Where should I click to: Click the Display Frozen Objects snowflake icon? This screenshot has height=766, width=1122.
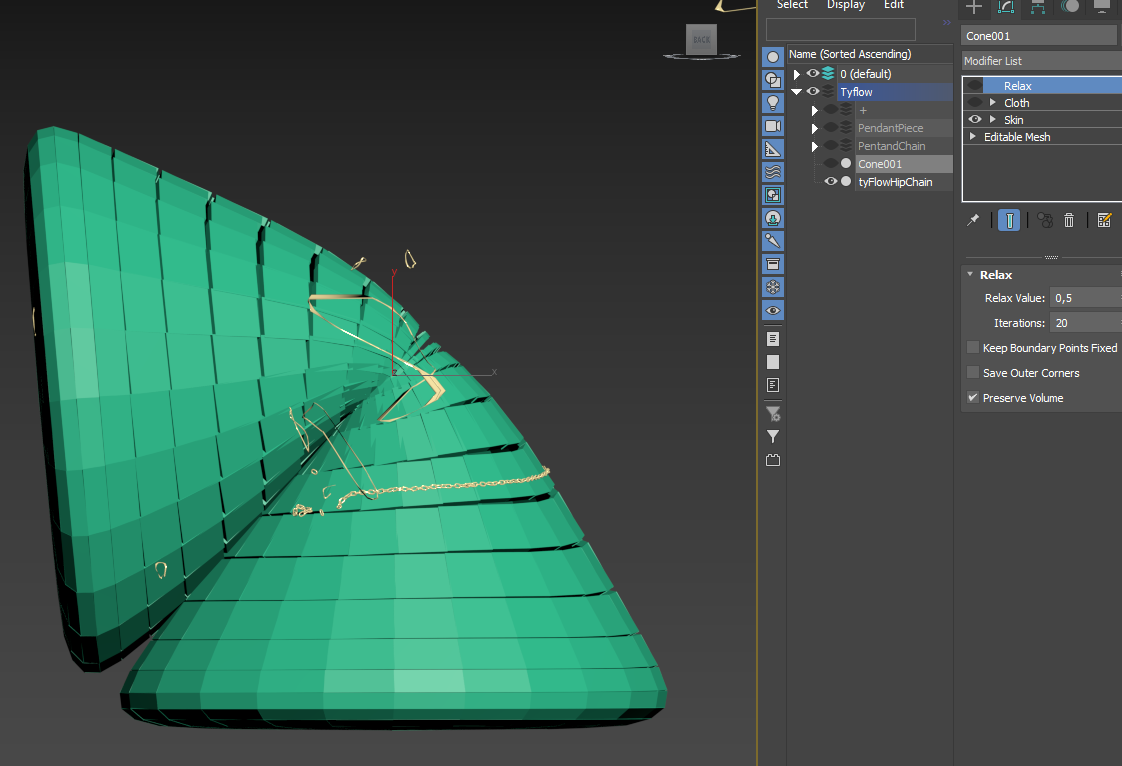[x=772, y=287]
